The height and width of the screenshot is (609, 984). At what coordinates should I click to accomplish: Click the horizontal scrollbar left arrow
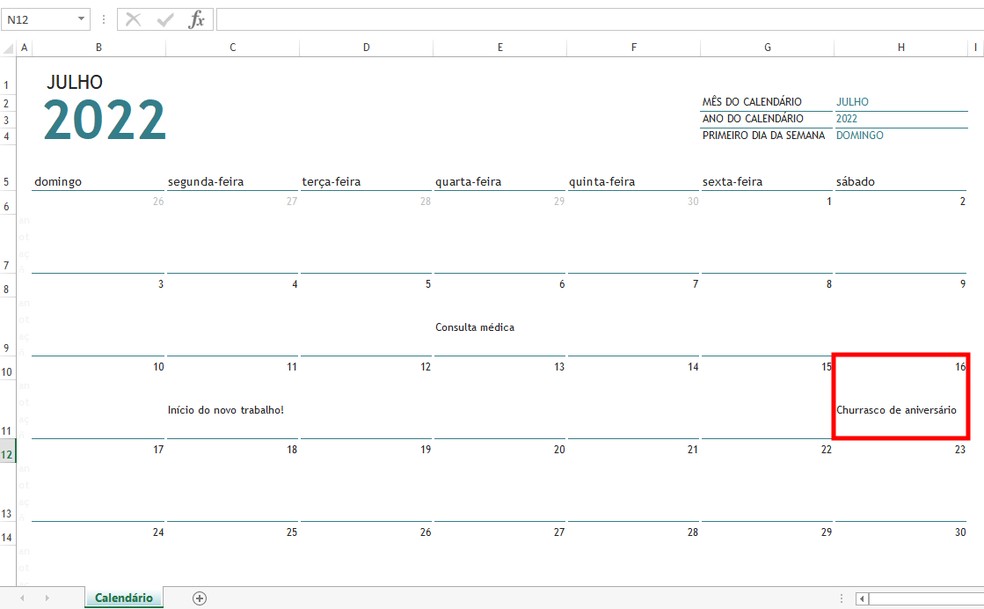pyautogui.click(x=861, y=597)
